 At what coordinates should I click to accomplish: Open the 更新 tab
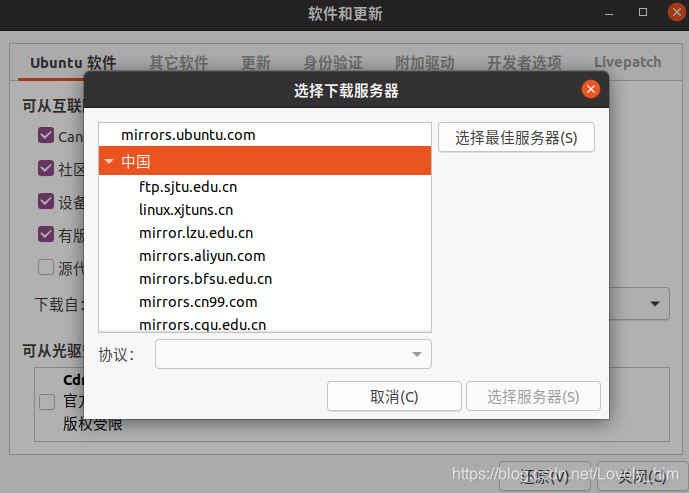(x=256, y=63)
